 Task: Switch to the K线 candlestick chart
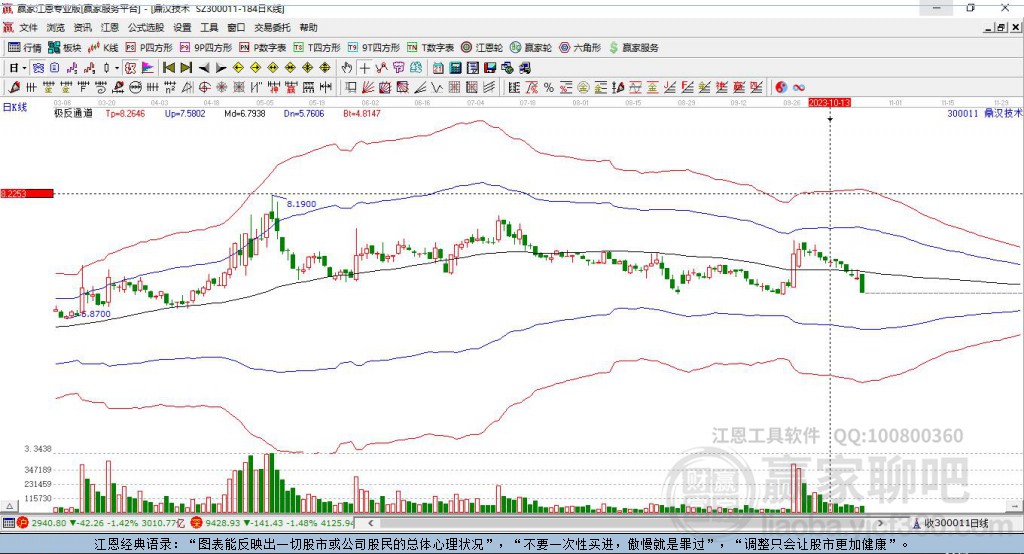pyautogui.click(x=103, y=48)
